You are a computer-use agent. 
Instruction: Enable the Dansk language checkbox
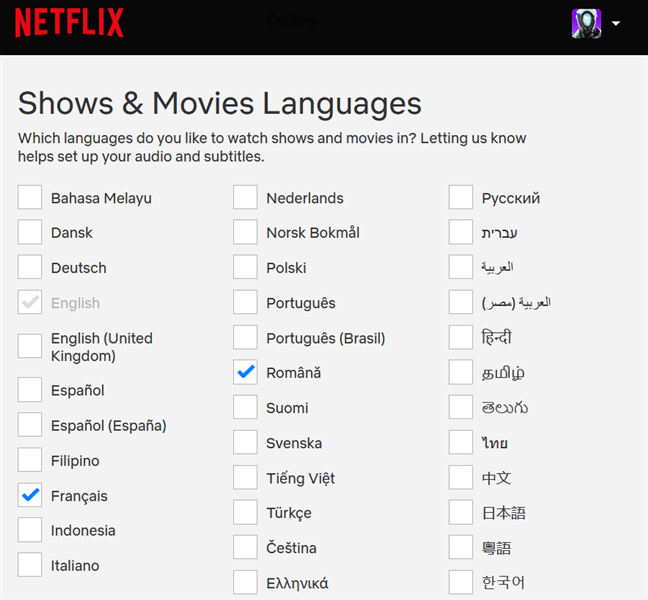30,232
